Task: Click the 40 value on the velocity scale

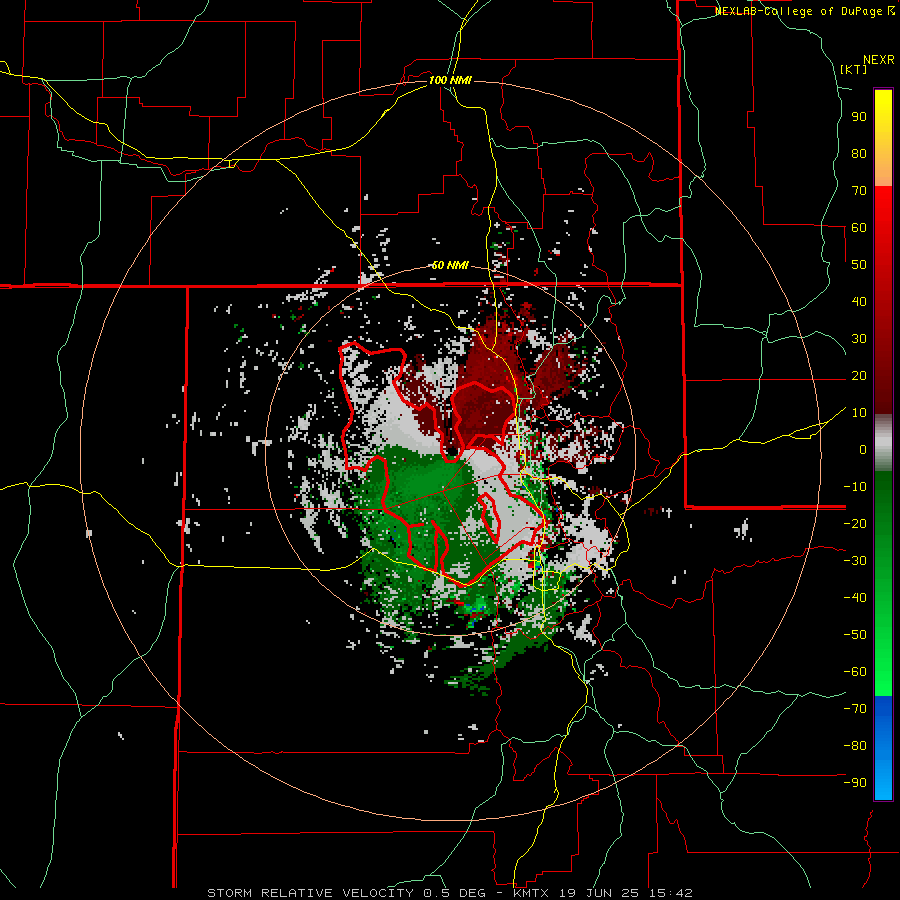Action: click(x=859, y=302)
